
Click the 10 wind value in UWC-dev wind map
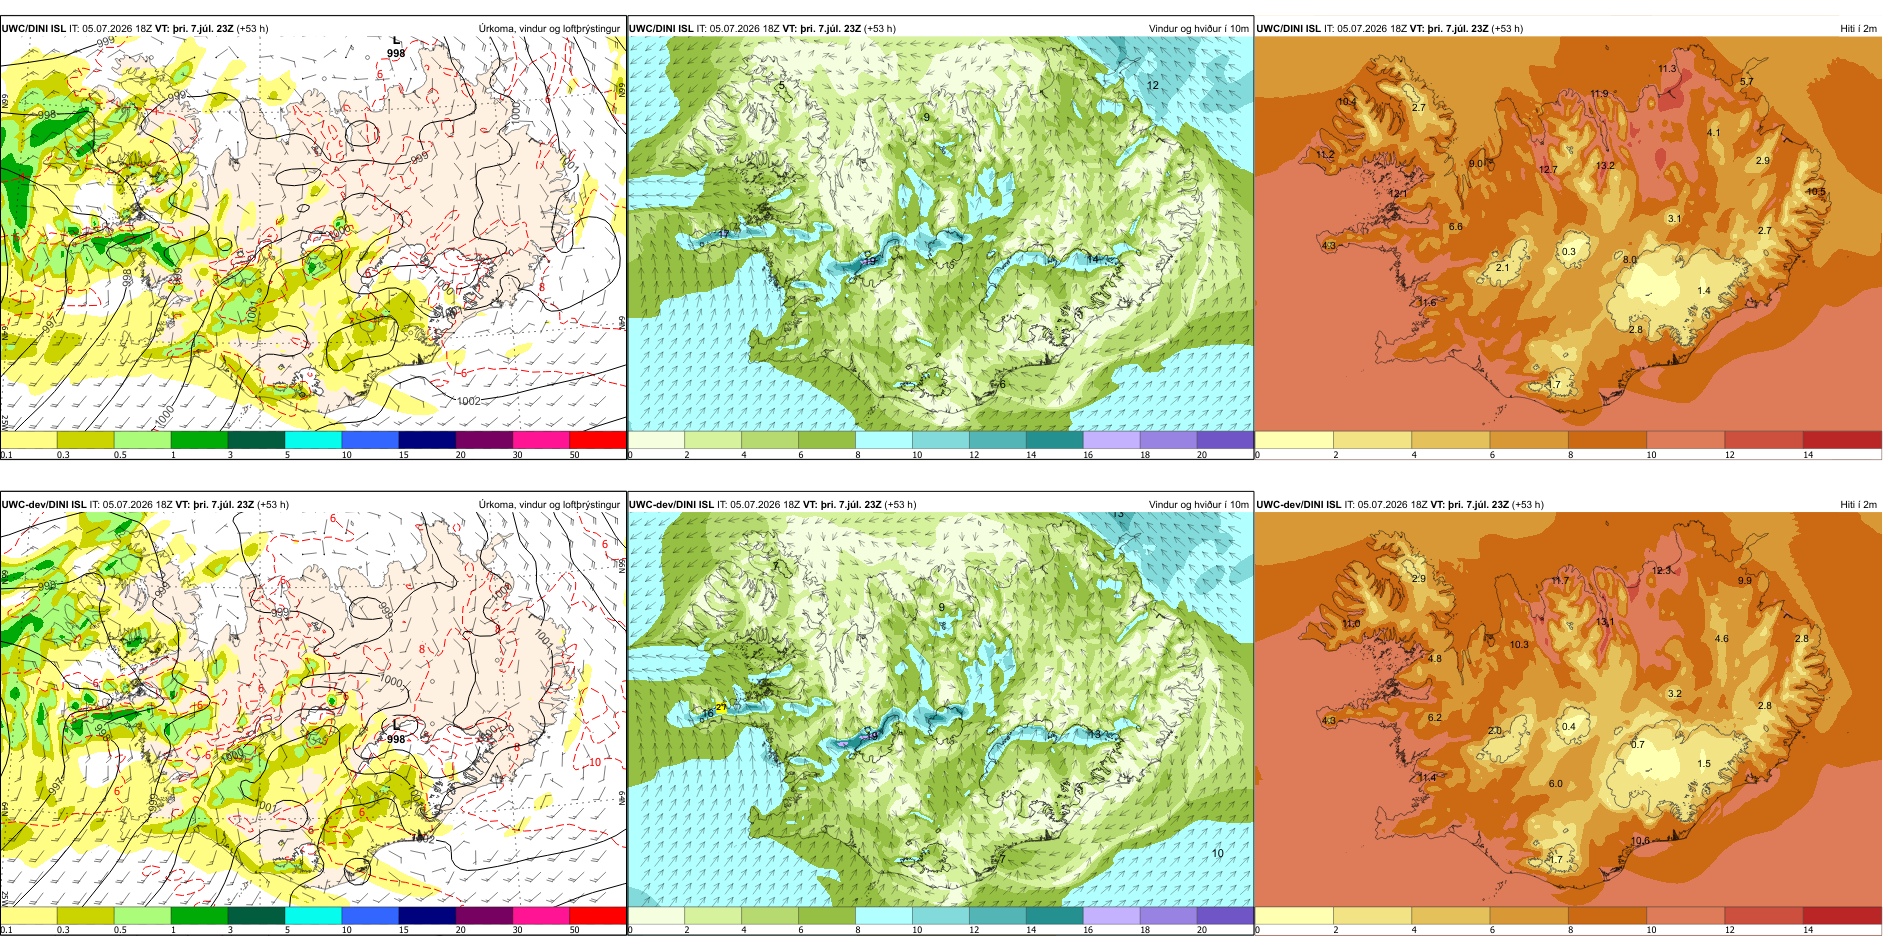[1218, 853]
